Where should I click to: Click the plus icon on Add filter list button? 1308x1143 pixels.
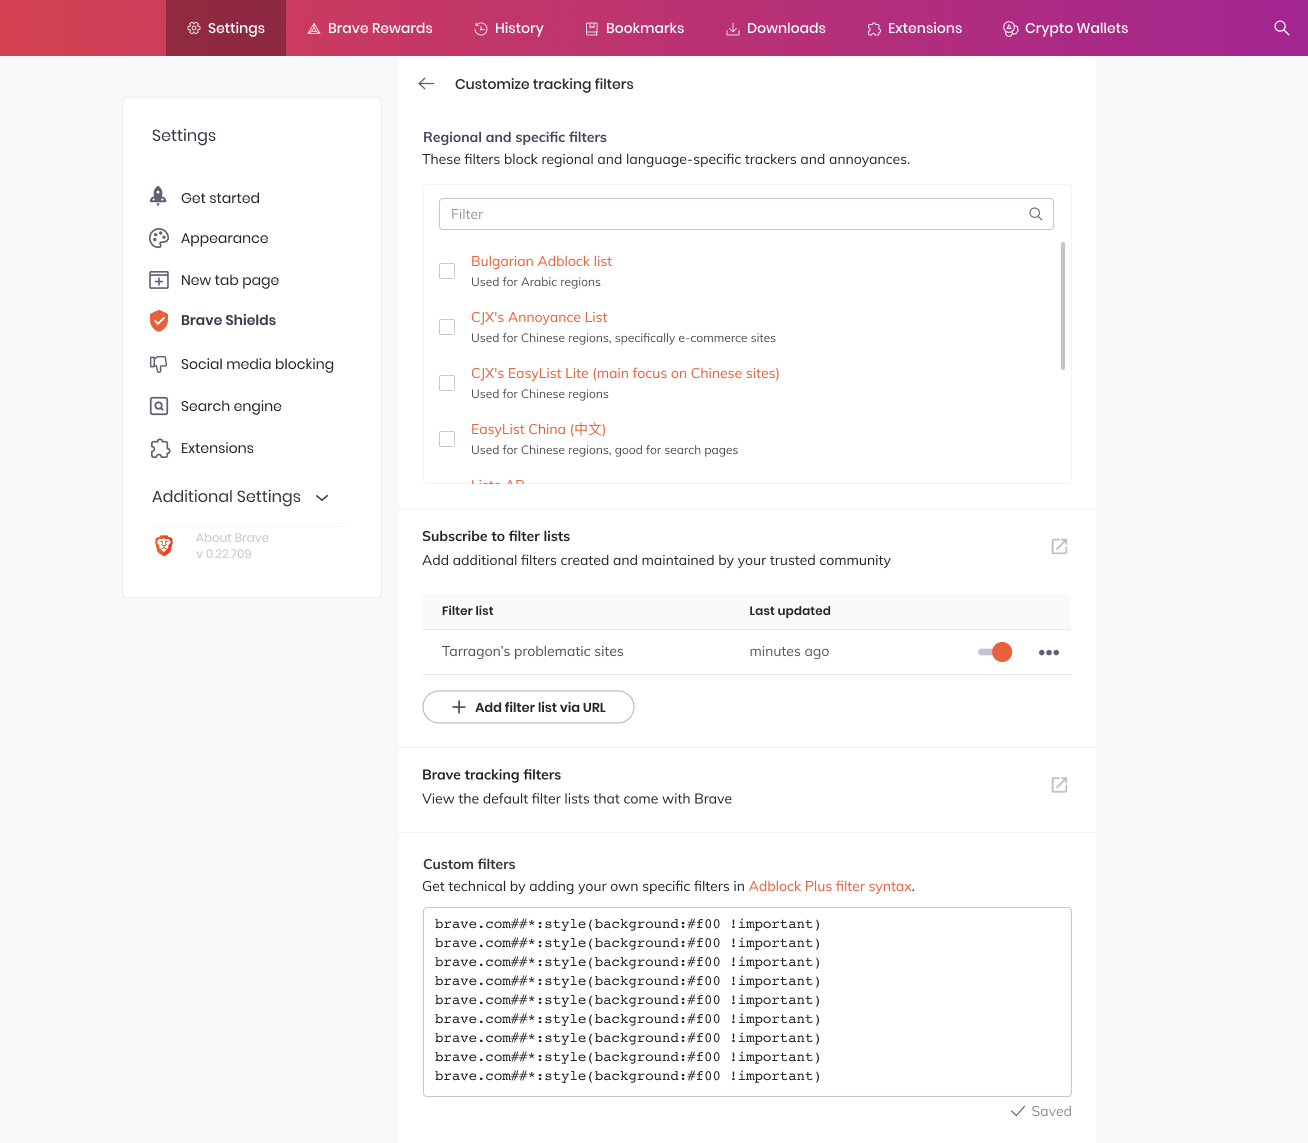[x=459, y=707]
